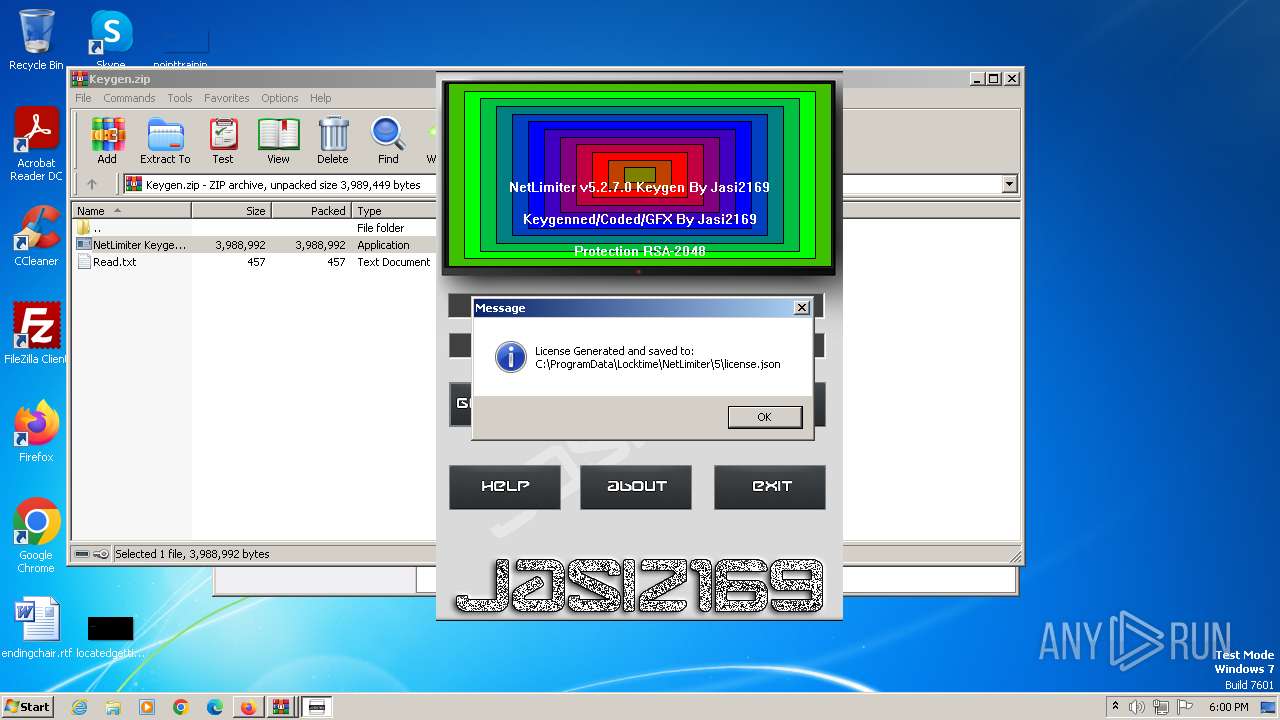Screen dimensions: 1280x720
Task: Open the Firefox desktop icon
Action: 36,431
